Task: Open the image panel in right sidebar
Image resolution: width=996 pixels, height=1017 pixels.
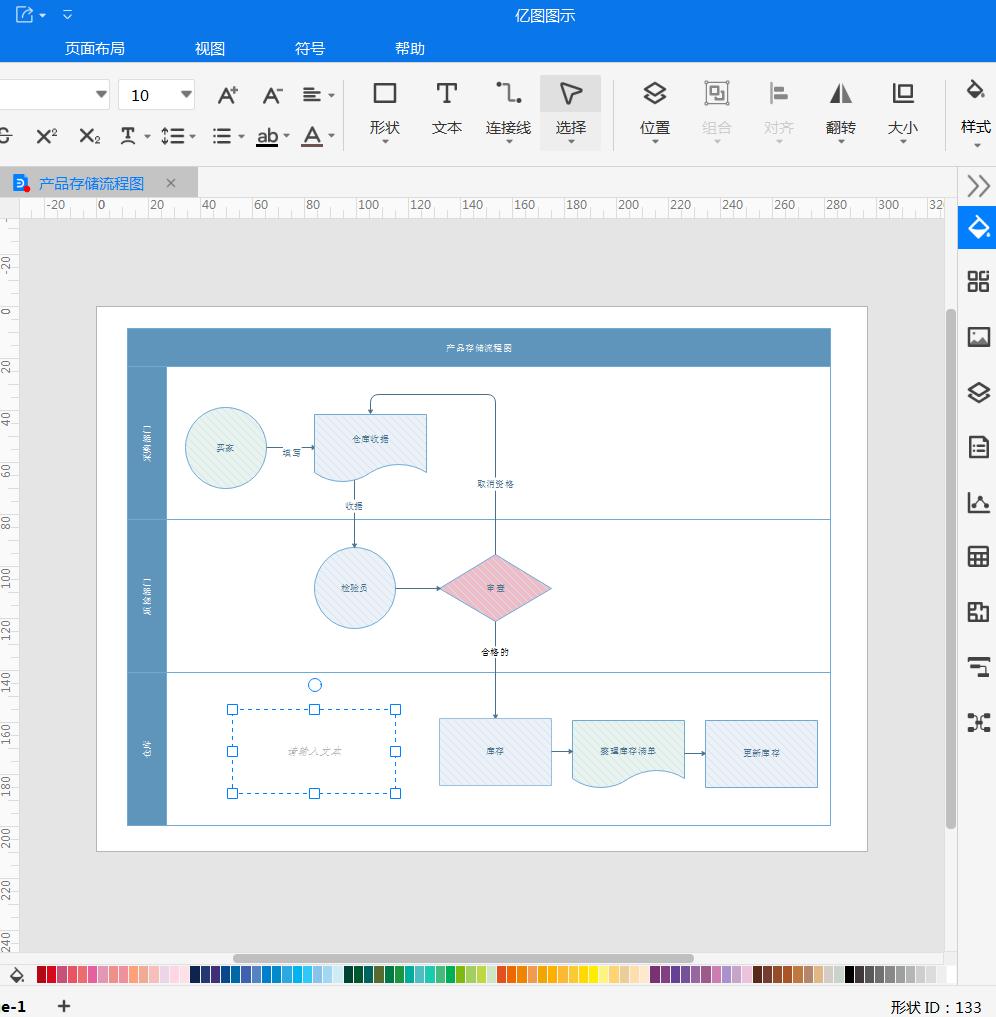Action: click(x=978, y=337)
